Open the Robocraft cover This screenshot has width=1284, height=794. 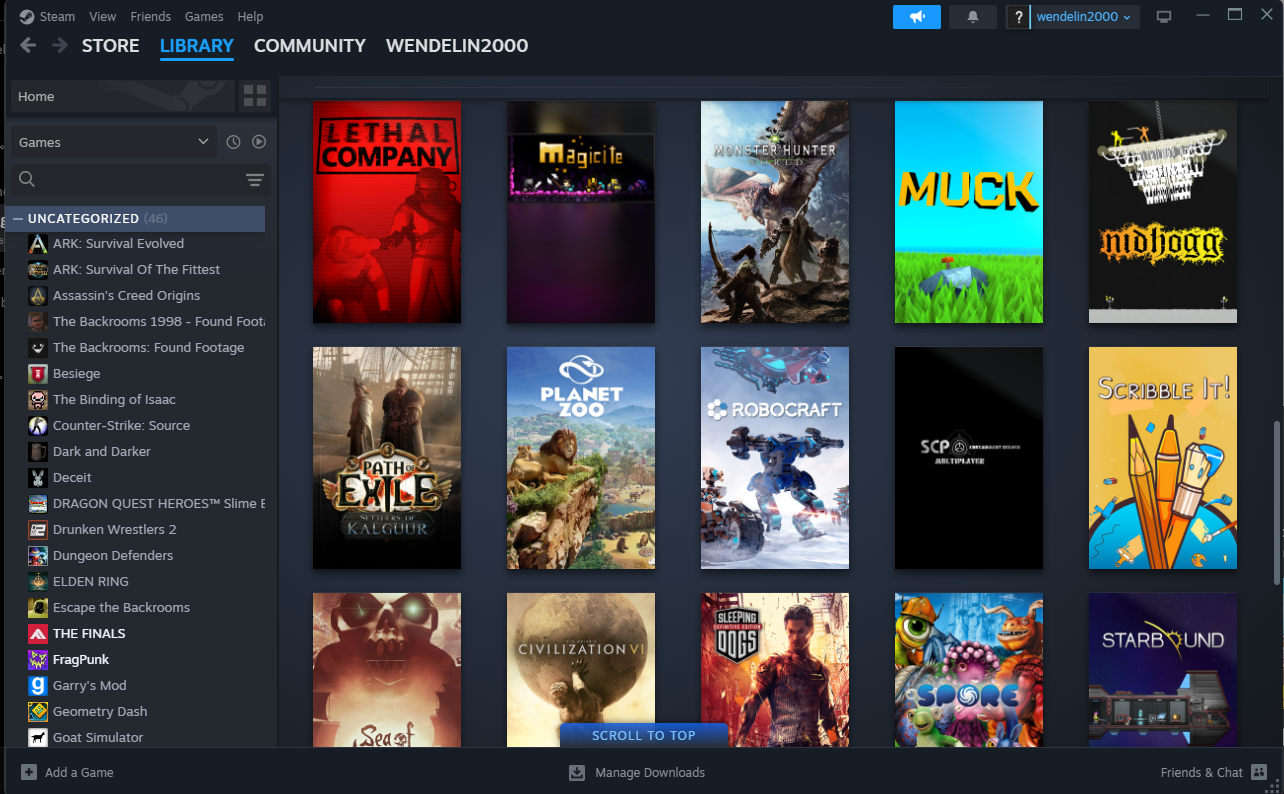coord(775,458)
